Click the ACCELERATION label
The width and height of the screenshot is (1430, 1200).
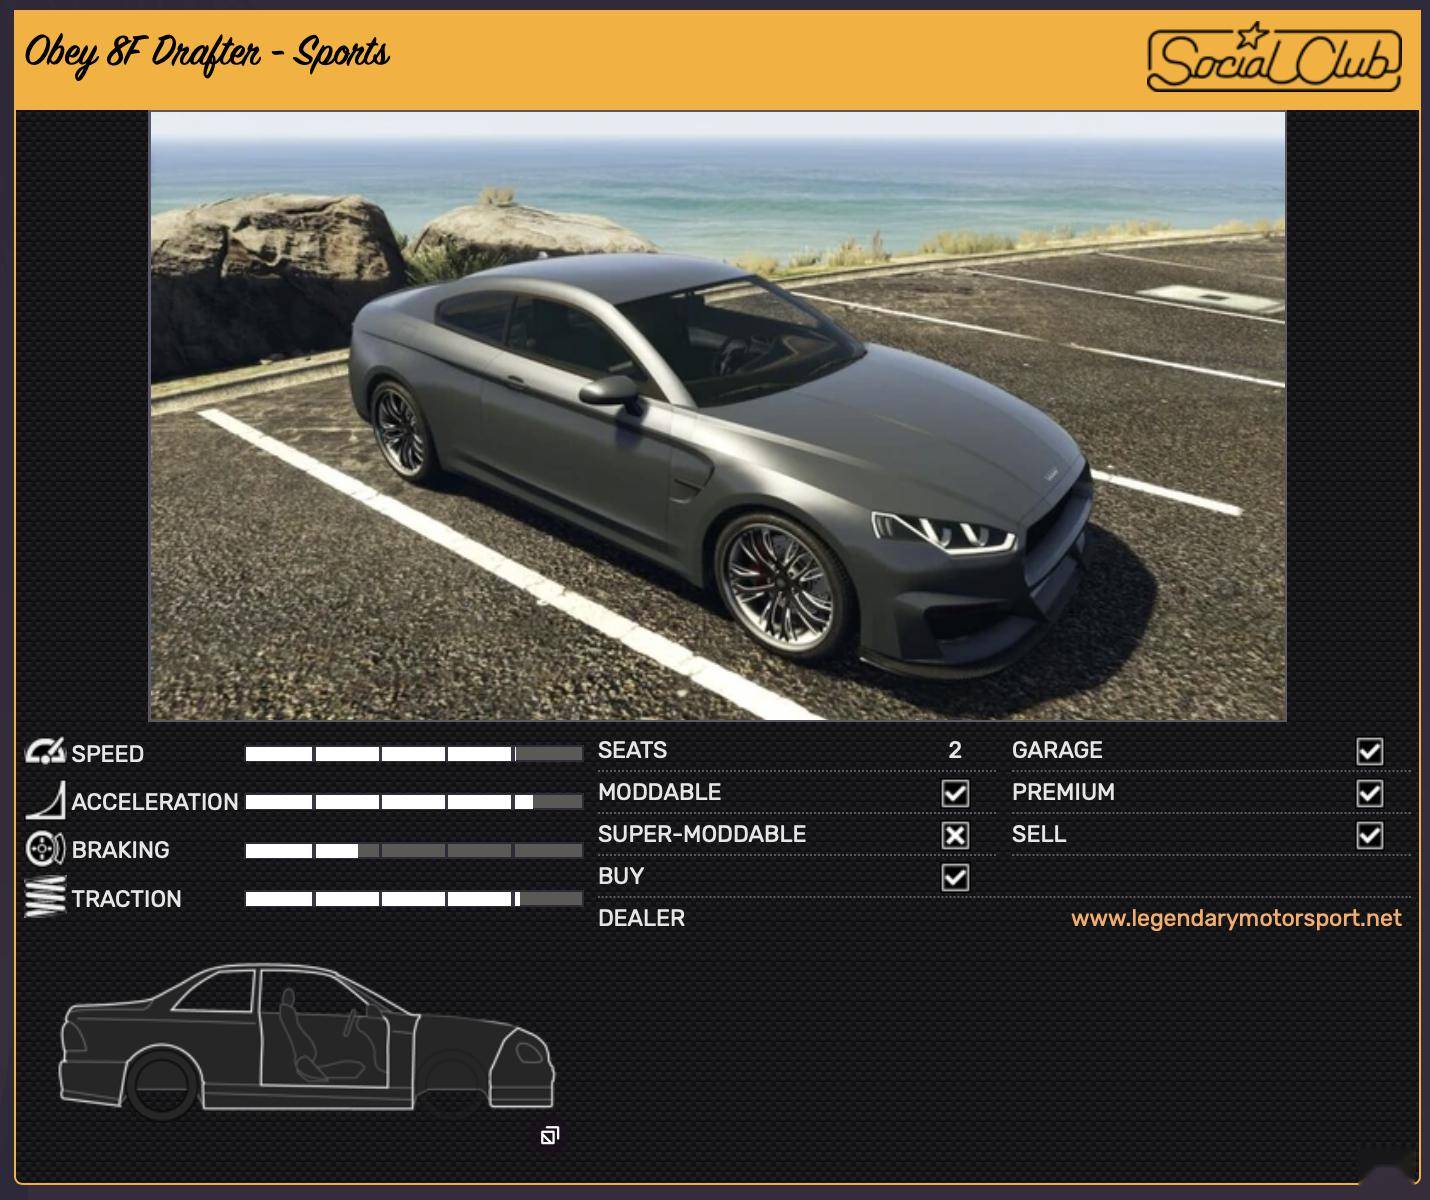point(155,802)
